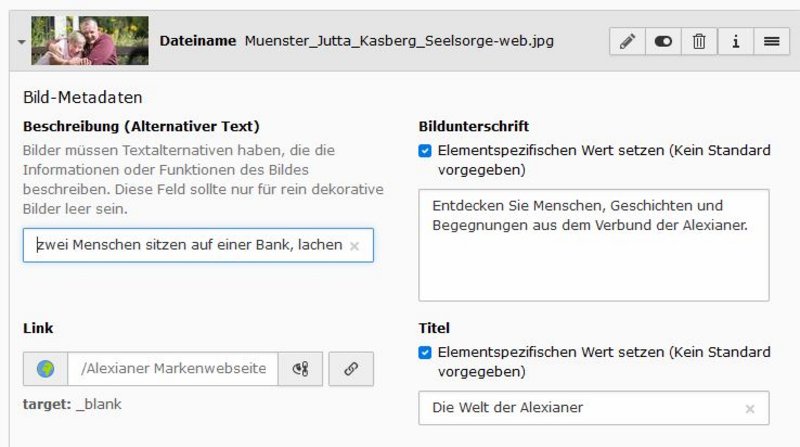This screenshot has height=447, width=800.
Task: Click the pencil icon to edit file metadata
Action: pos(627,42)
